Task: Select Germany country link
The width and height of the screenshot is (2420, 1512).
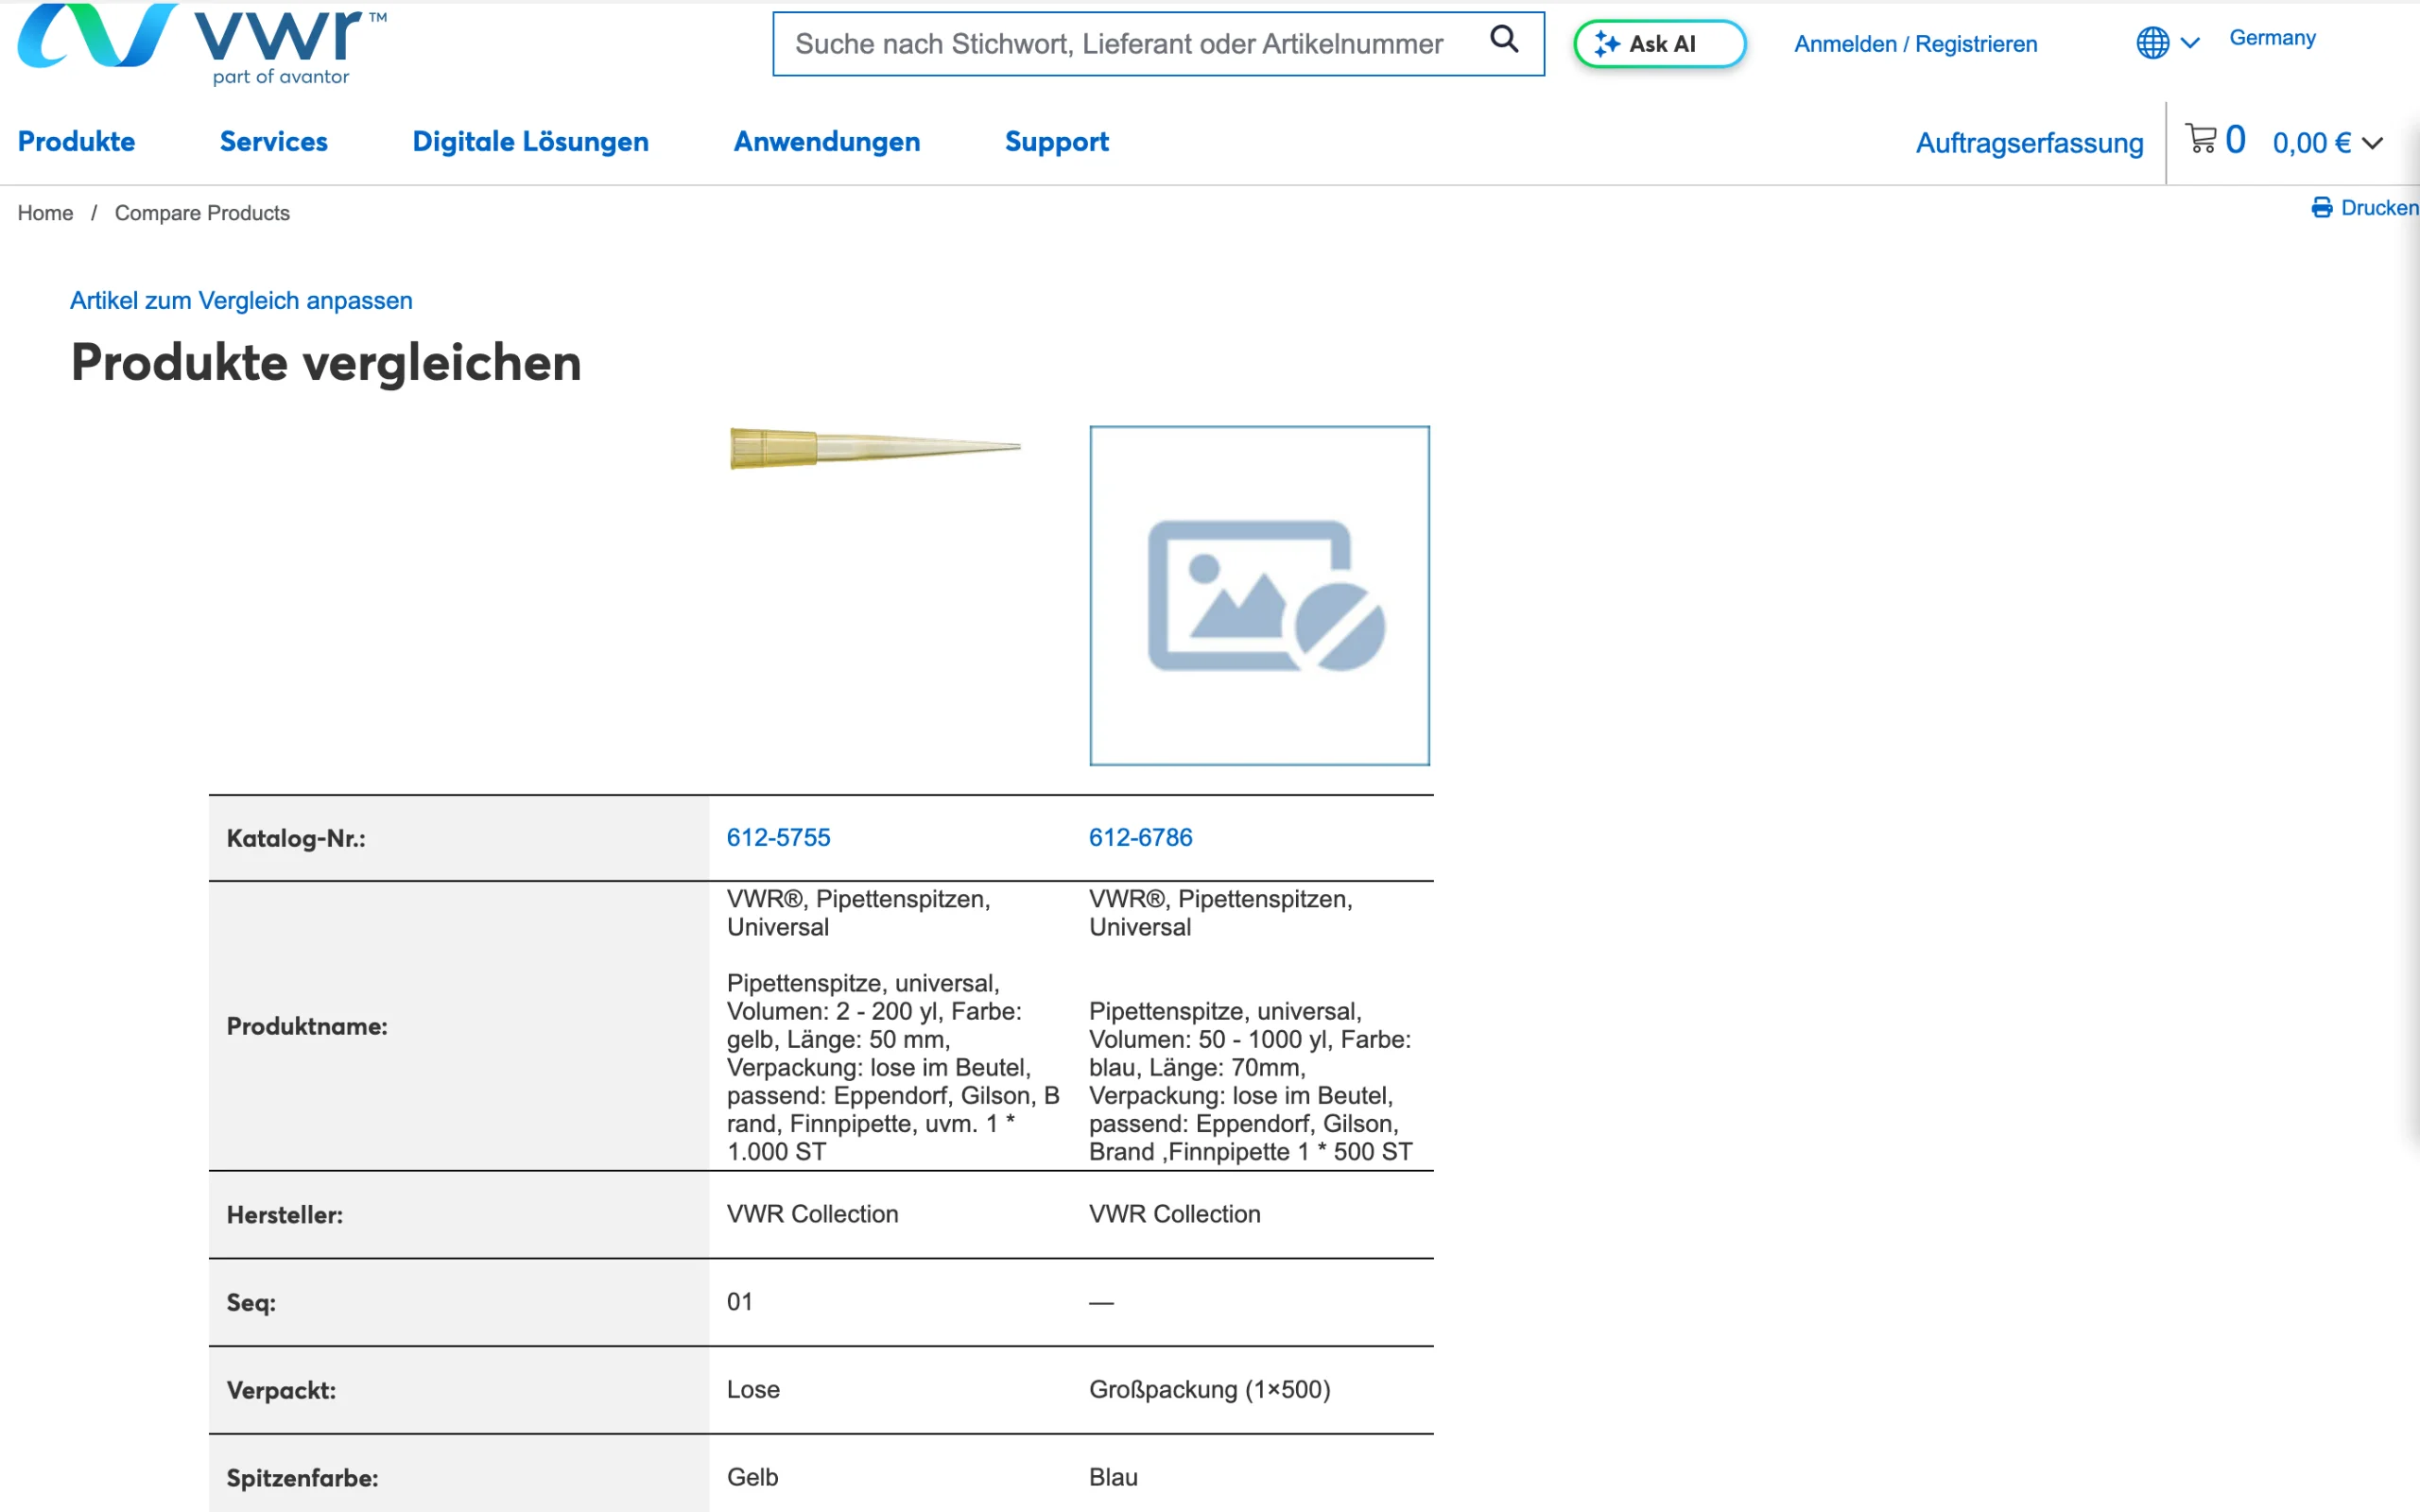Action: point(2272,38)
